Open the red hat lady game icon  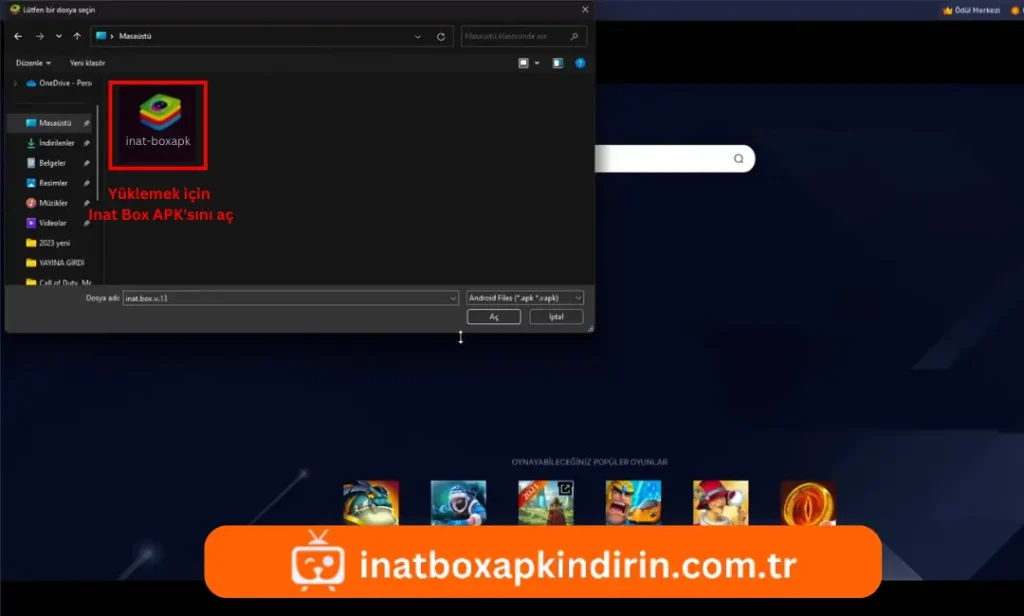[x=721, y=503]
